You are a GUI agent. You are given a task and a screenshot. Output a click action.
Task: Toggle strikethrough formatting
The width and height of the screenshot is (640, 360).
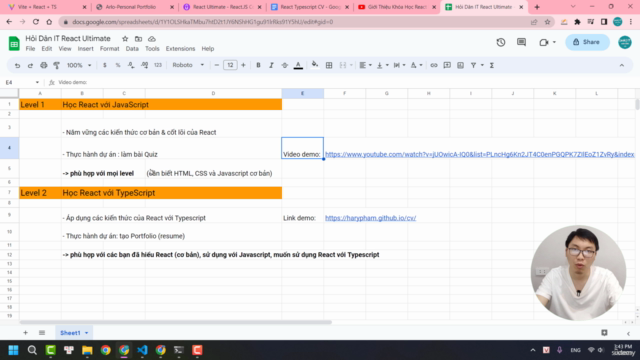[284, 65]
